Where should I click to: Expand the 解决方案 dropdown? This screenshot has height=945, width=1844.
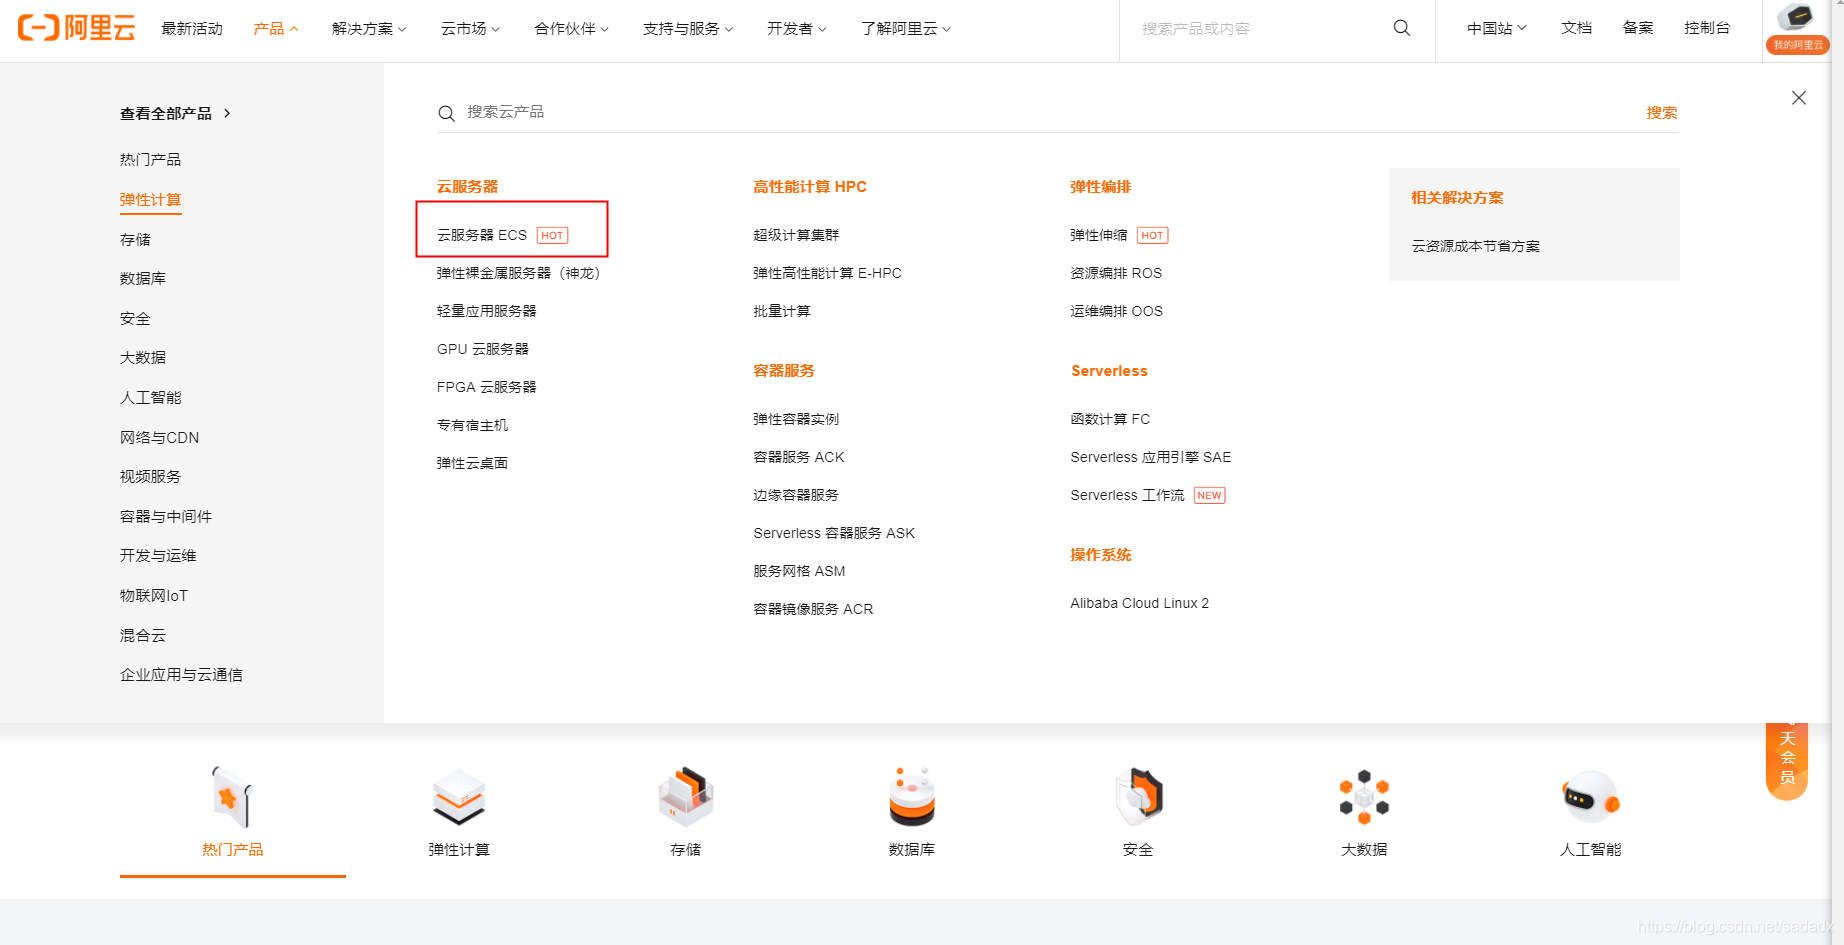369,28
